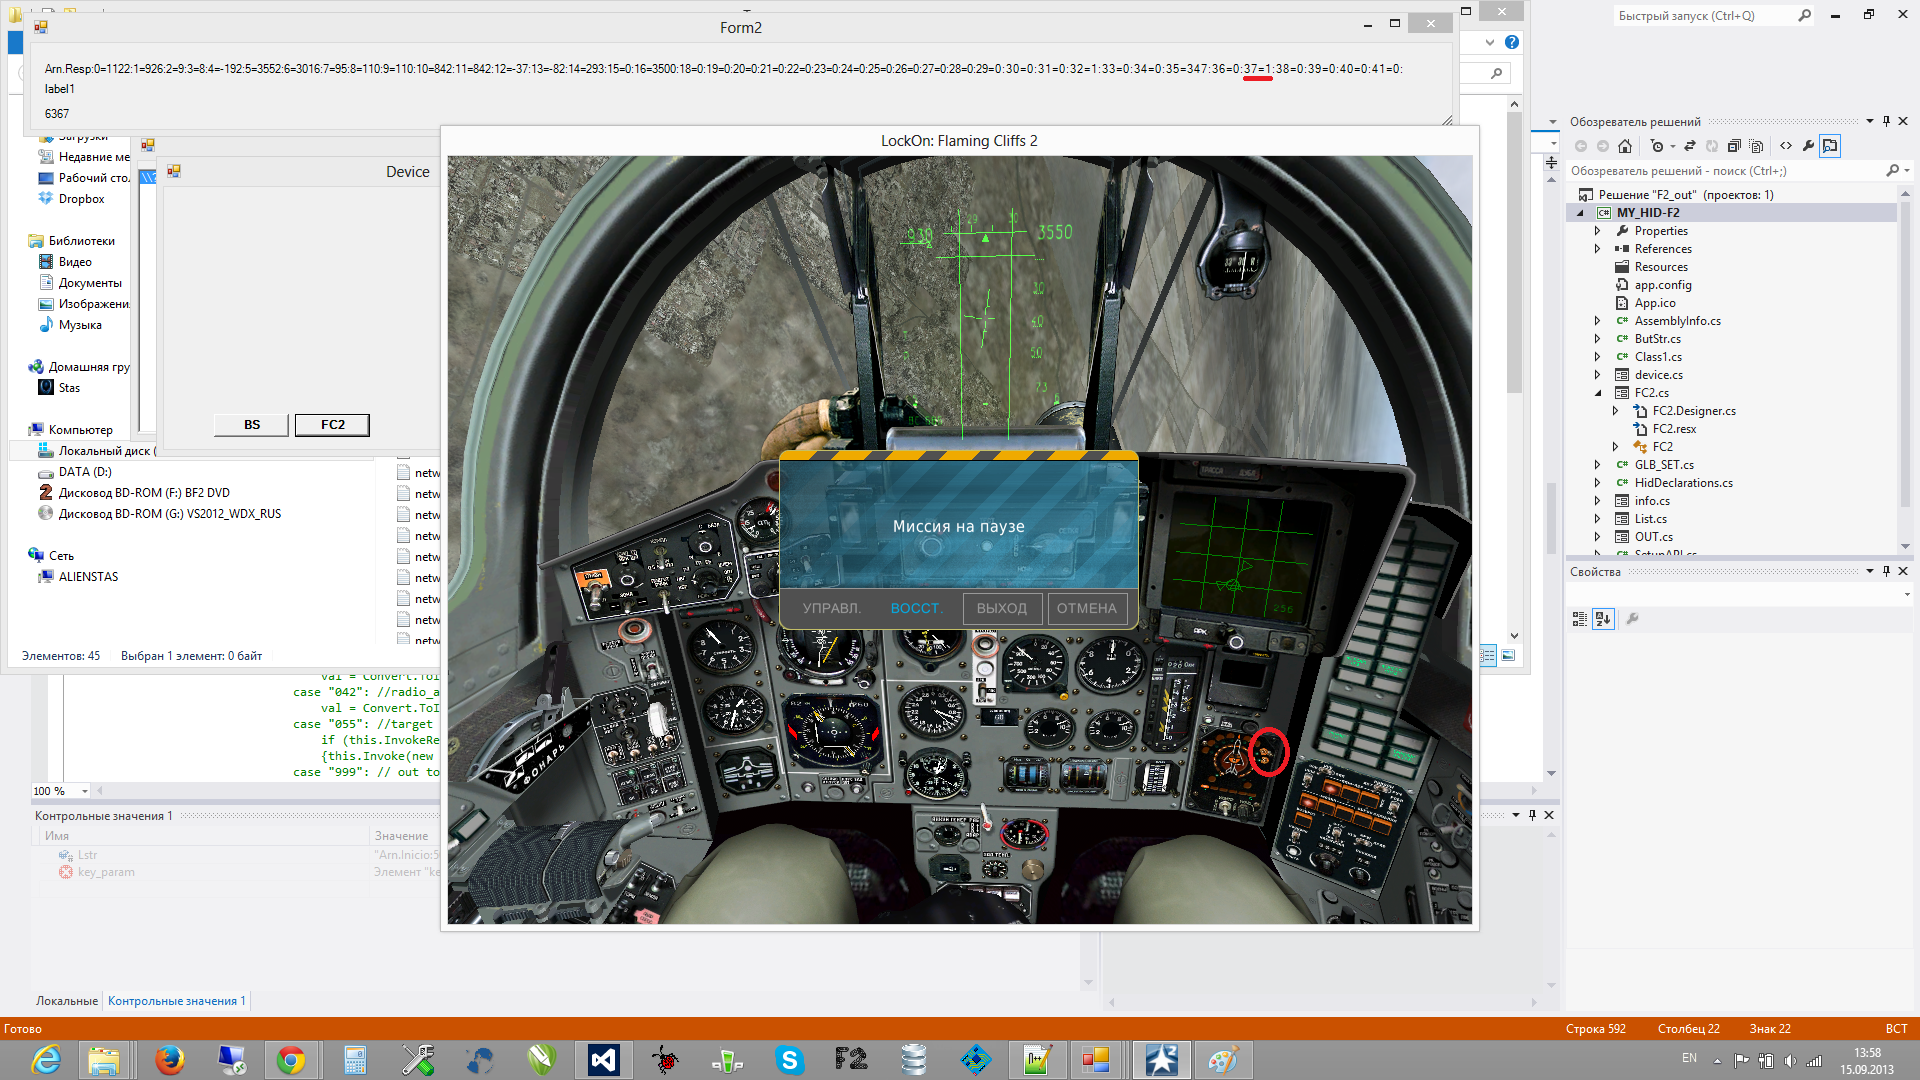
Task: Open Skype from the taskbar
Action: 789,1060
